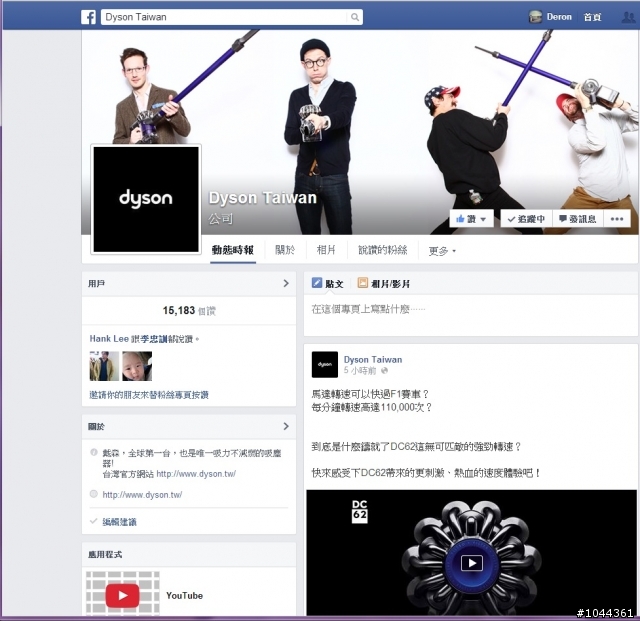Open the Hank Lee link
The width and height of the screenshot is (640, 621).
click(109, 339)
